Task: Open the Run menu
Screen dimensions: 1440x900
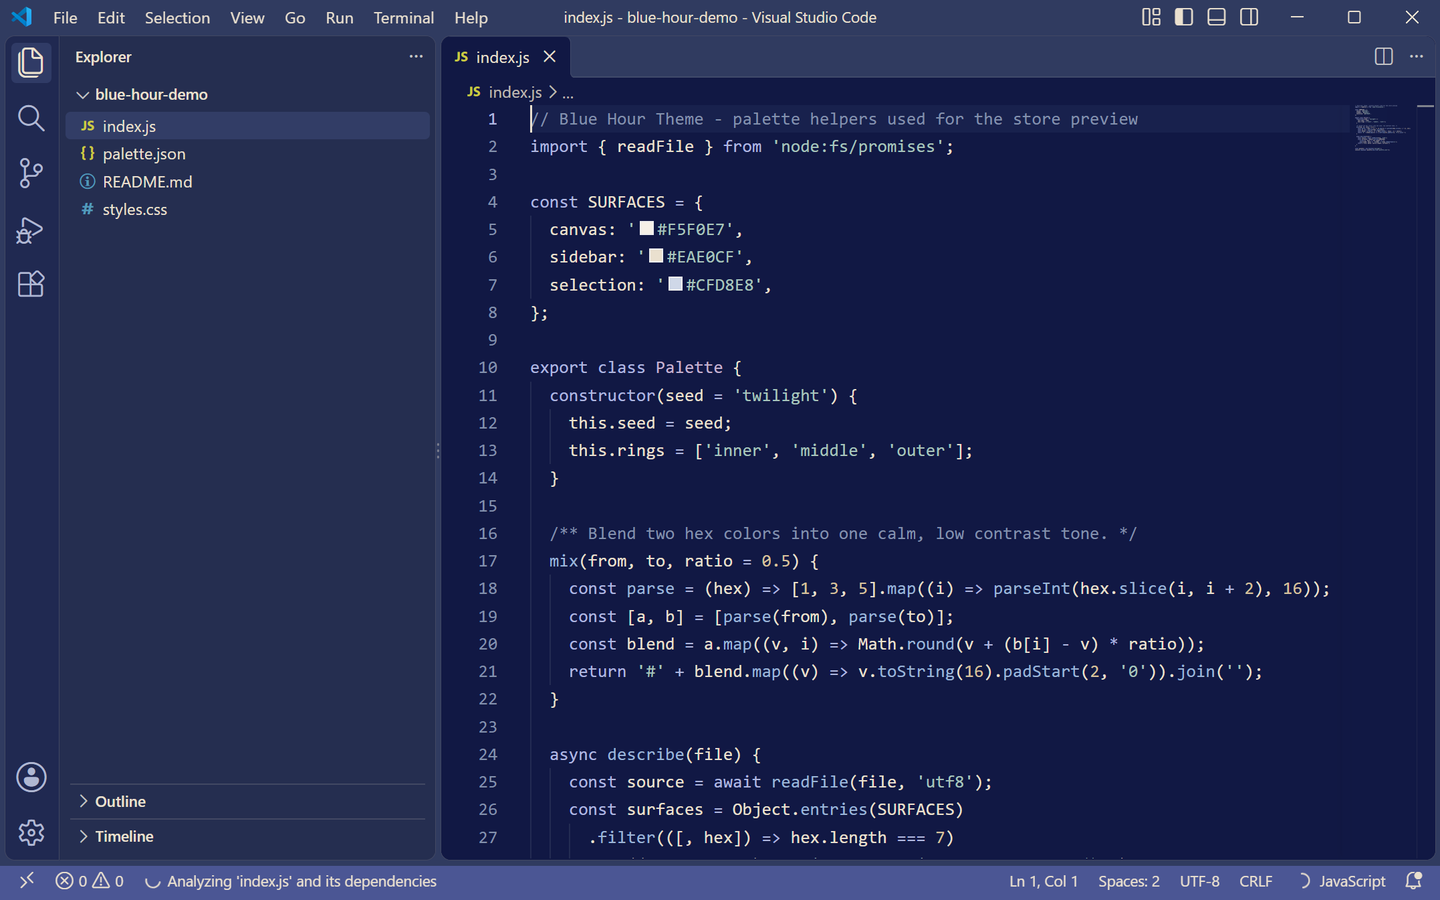Action: pyautogui.click(x=339, y=17)
